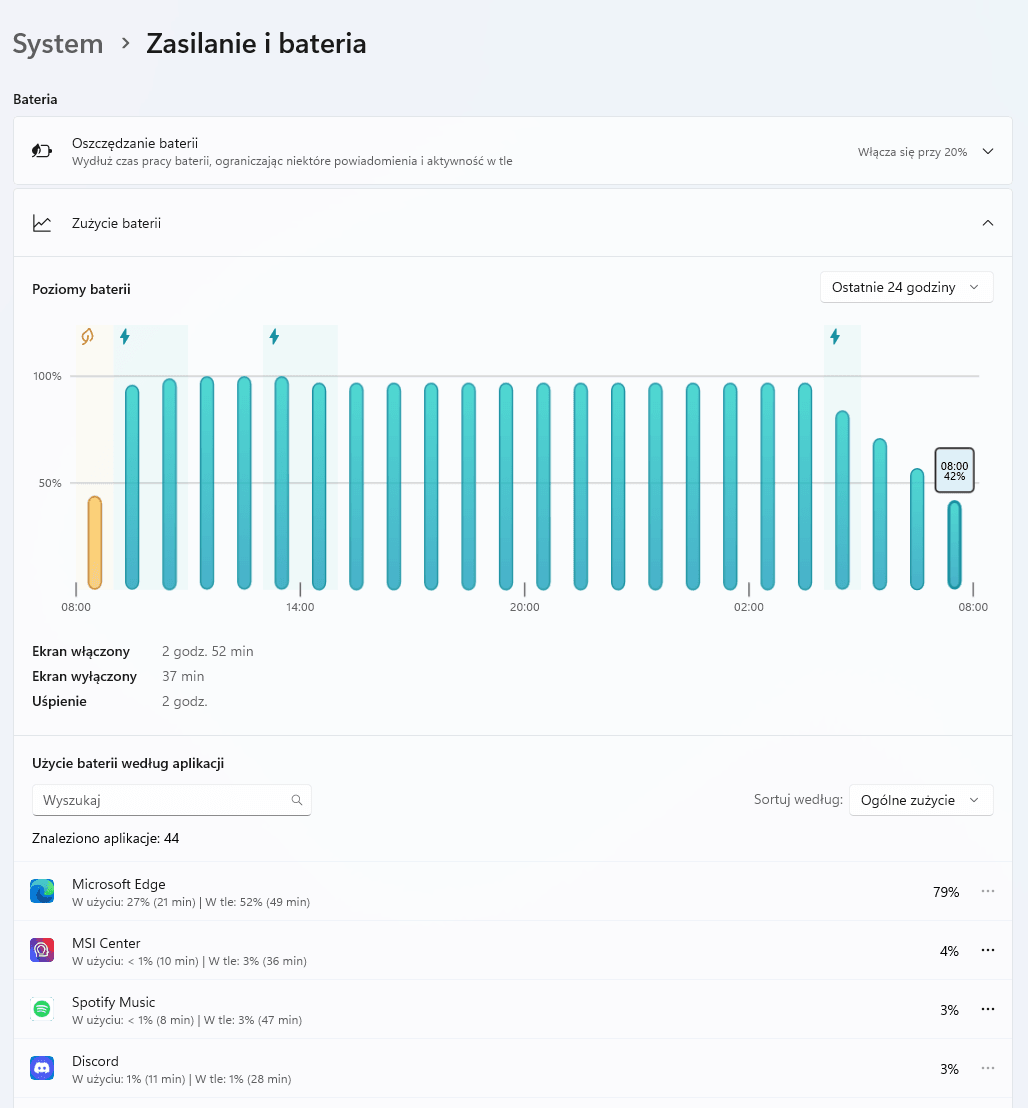Screen dimensions: 1028x1108
Task: Click the battery saver leaf icon
Action: click(41, 151)
